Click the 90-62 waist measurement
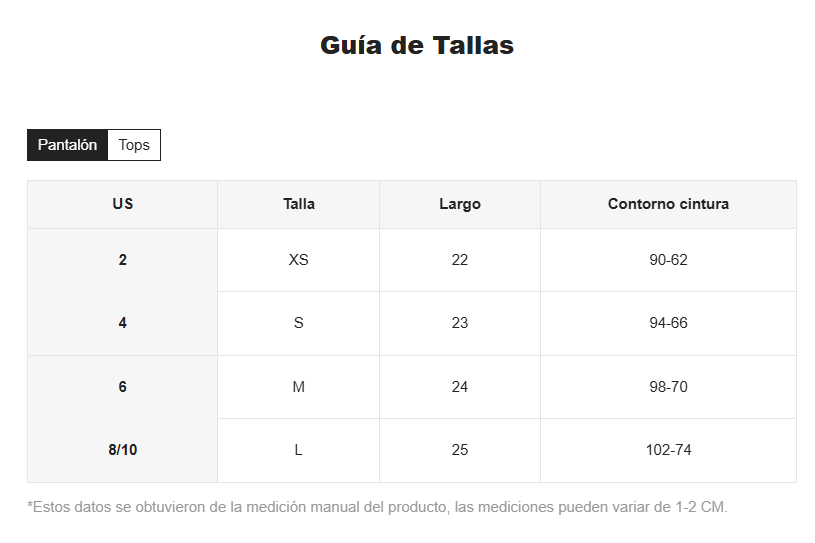Image resolution: width=815 pixels, height=543 pixels. tap(668, 260)
